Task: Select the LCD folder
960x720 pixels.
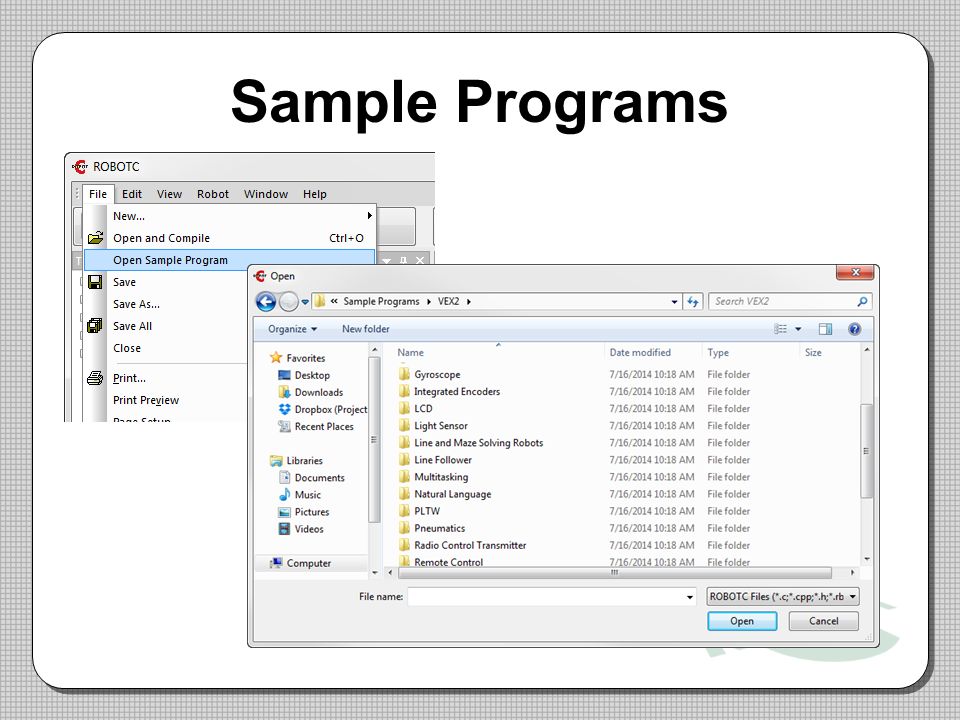Action: point(416,409)
